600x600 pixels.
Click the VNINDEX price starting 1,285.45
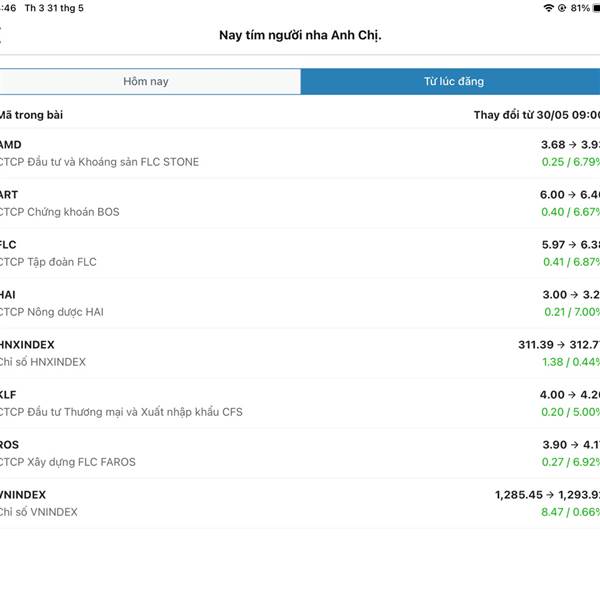tap(548, 495)
